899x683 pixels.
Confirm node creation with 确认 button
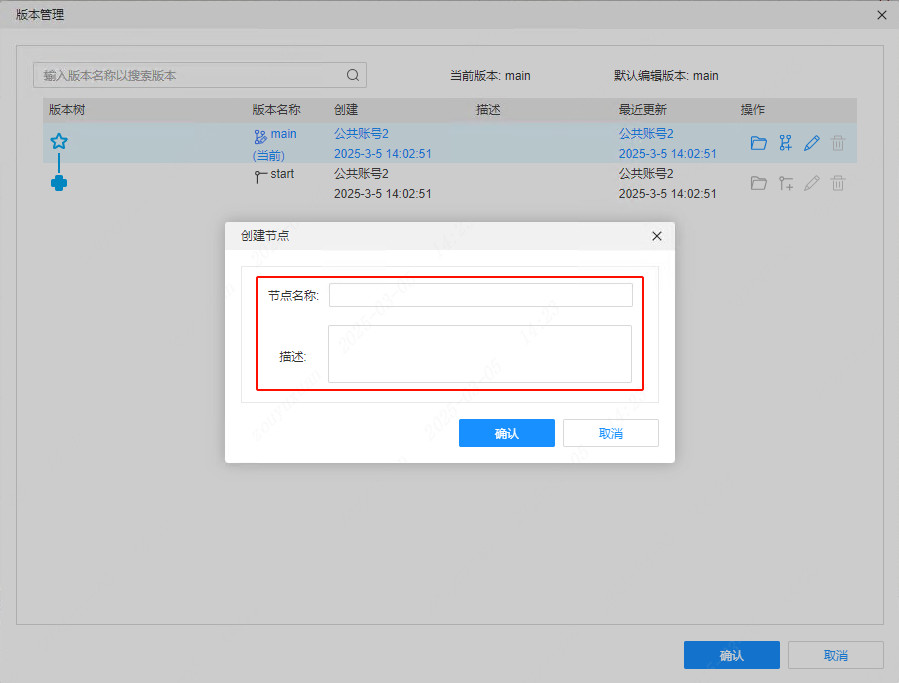pyautogui.click(x=506, y=432)
